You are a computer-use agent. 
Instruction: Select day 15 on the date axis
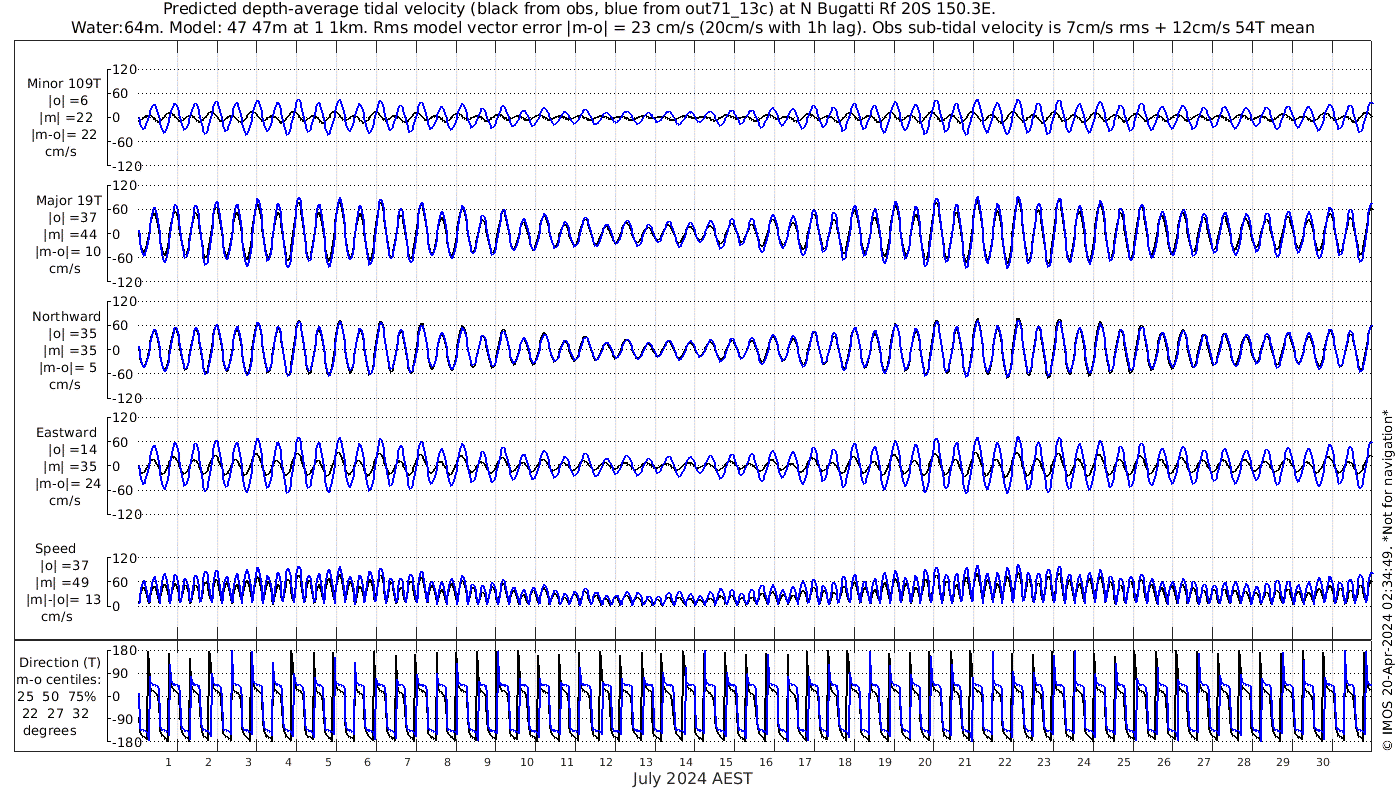point(725,762)
